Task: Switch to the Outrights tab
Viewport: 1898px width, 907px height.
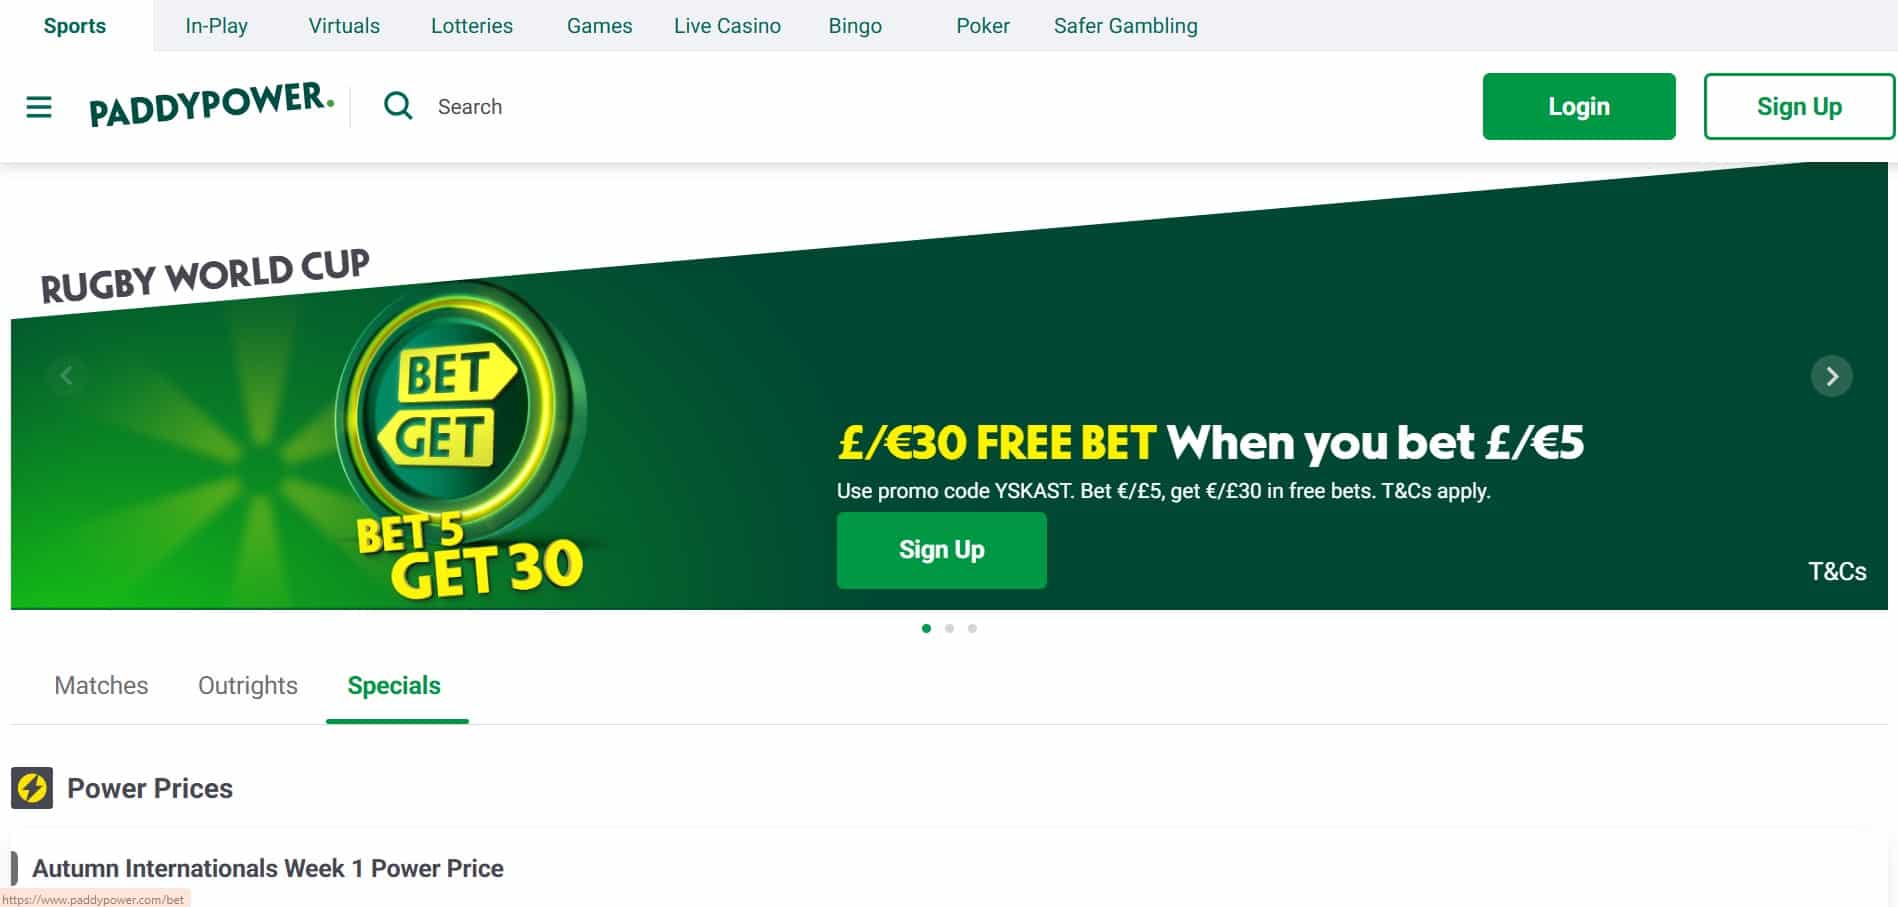Action: click(248, 685)
